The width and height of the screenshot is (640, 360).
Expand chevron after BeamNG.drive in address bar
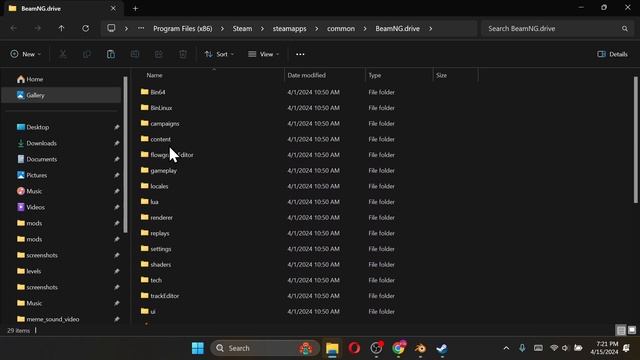[x=430, y=29]
